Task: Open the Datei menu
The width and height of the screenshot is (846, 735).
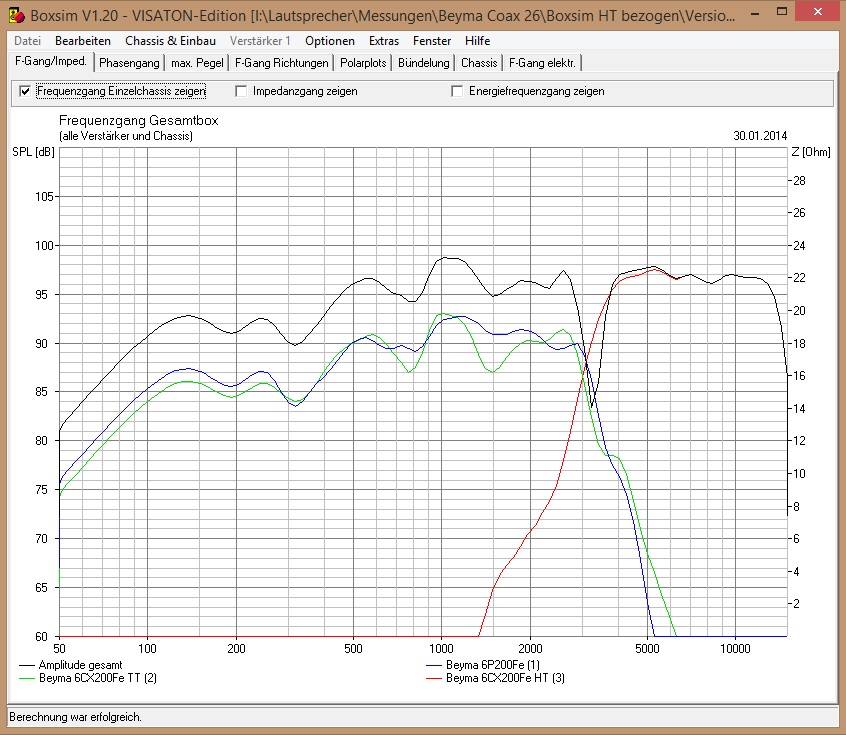Action: tap(28, 41)
